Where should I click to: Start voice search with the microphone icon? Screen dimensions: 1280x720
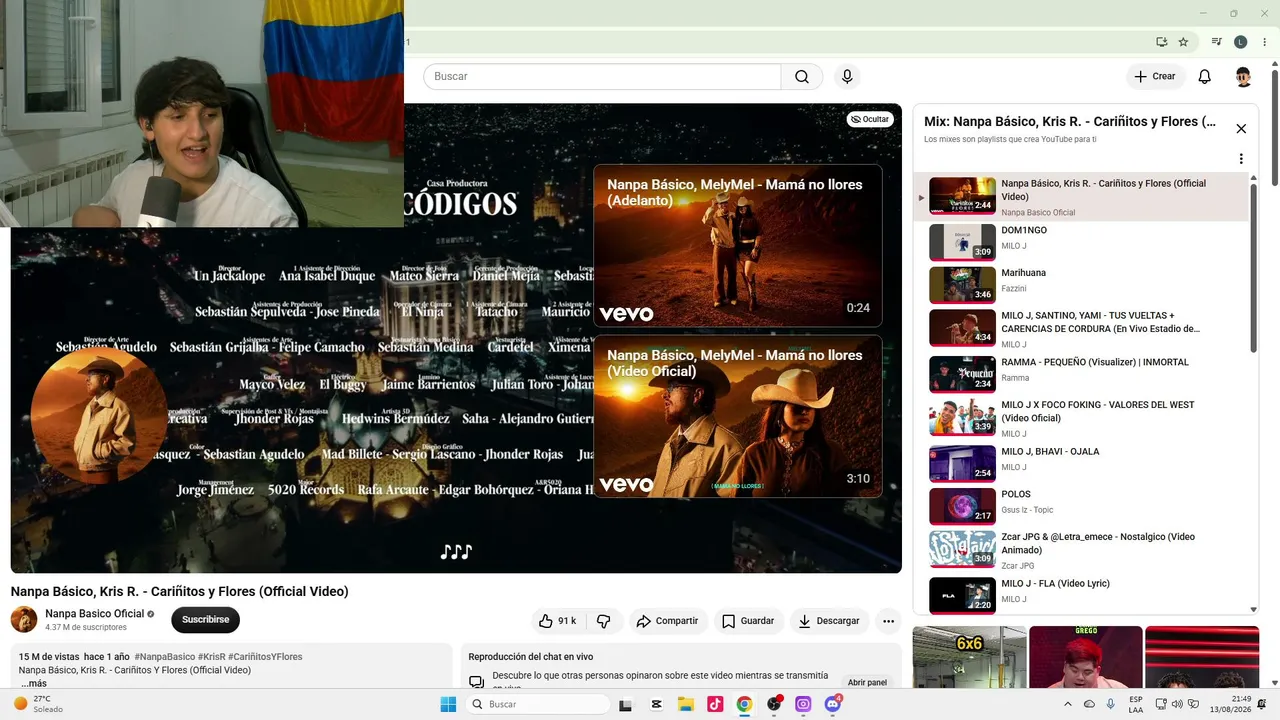pyautogui.click(x=847, y=77)
